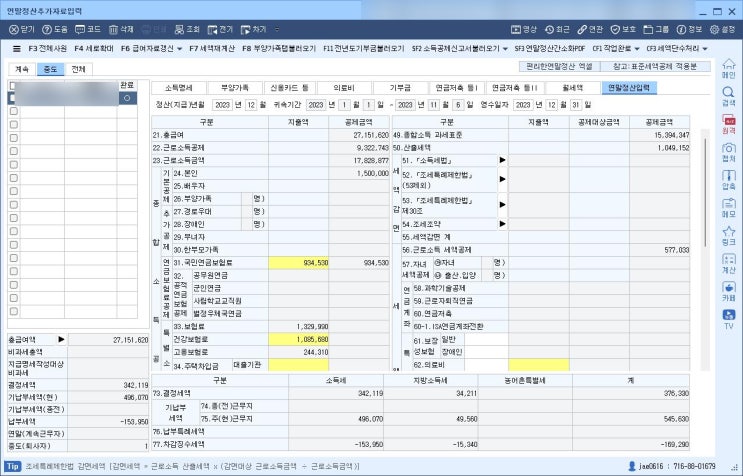Click 참고:표준세액공제 적용분 button
Screen dimensions: 743x476
click(655, 66)
